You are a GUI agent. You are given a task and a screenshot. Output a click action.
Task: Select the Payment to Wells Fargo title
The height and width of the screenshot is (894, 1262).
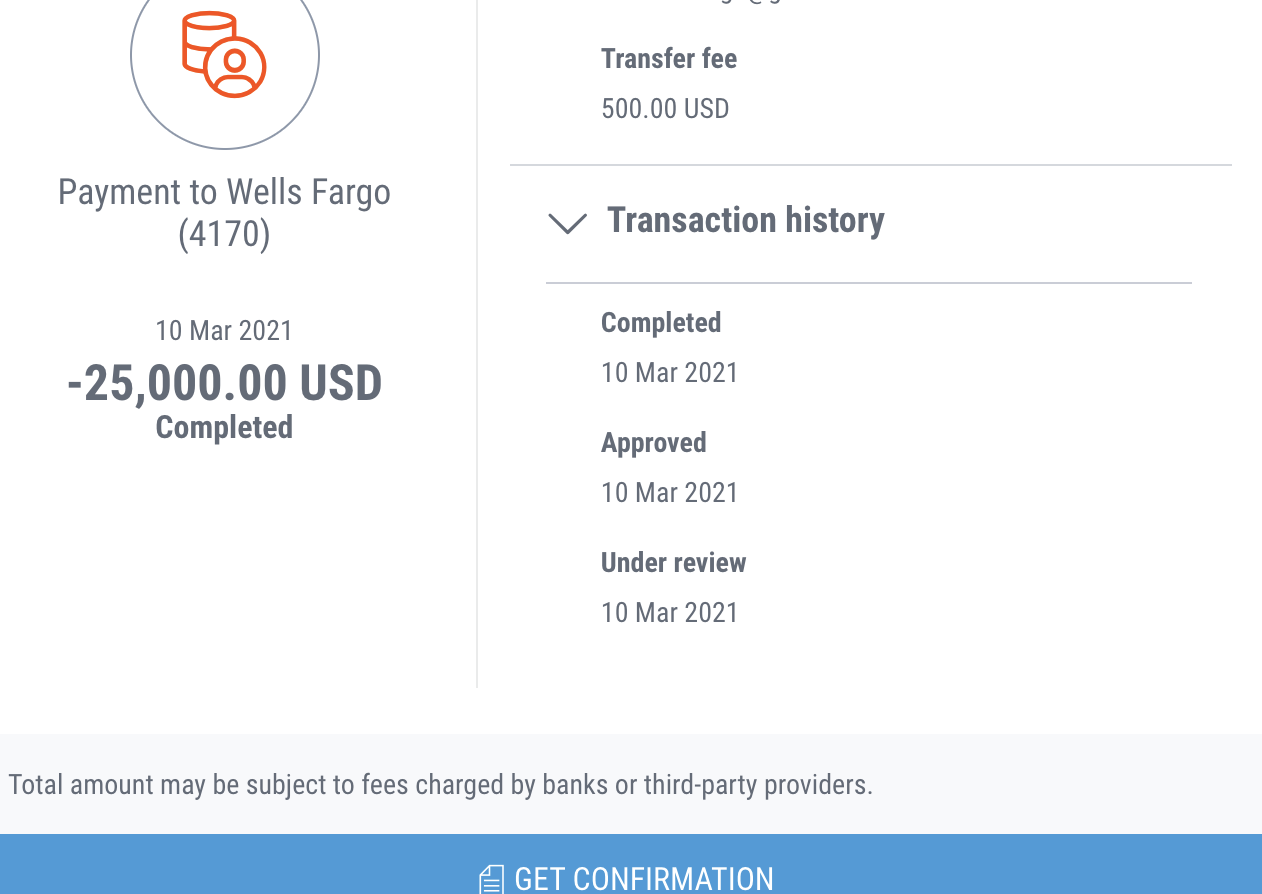[224, 192]
